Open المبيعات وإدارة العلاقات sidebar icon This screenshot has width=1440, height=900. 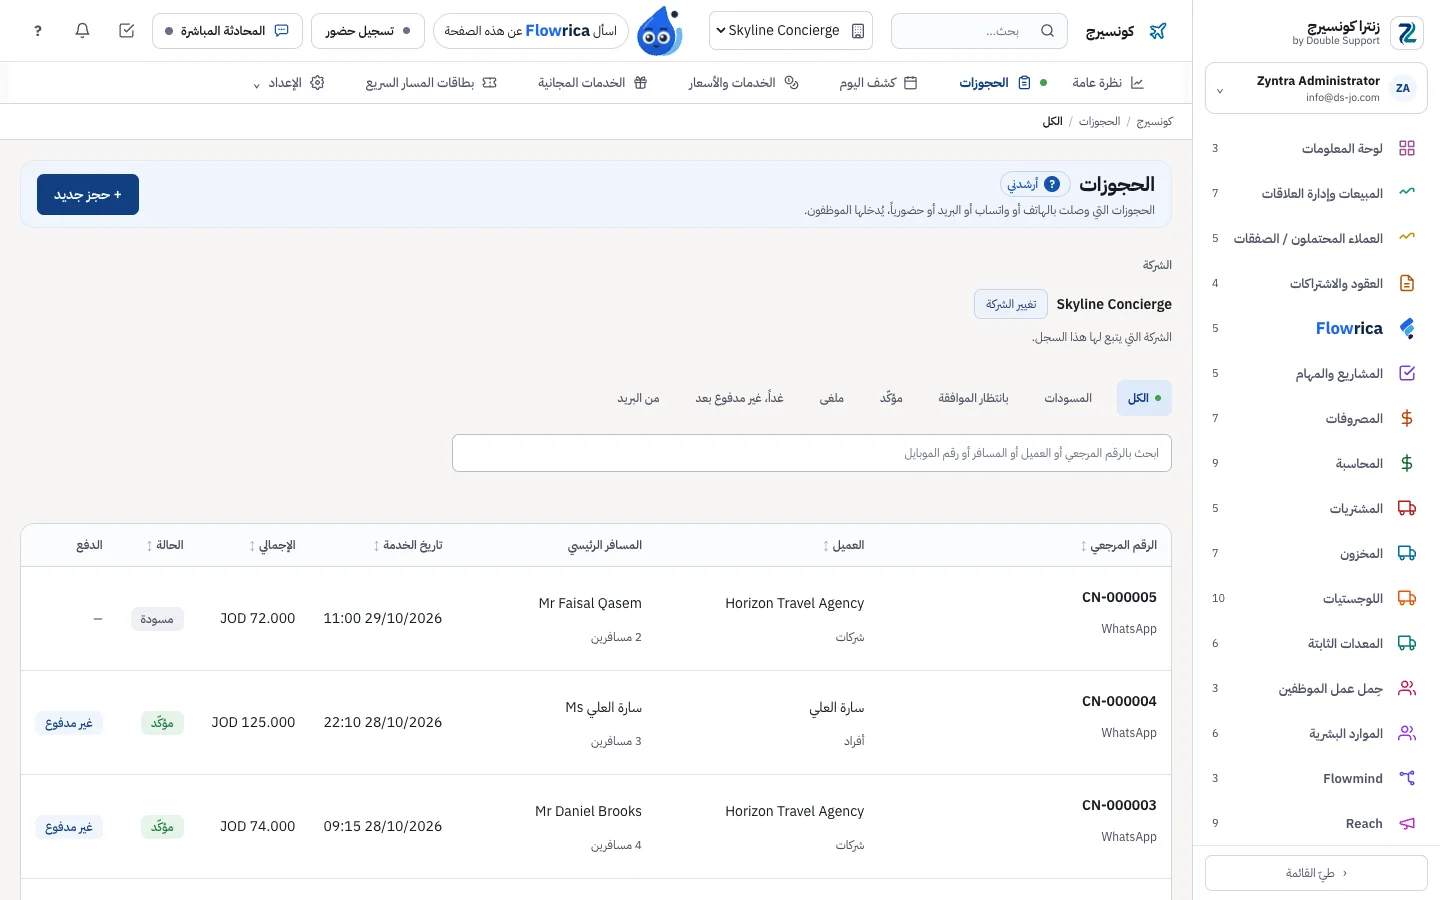click(1407, 193)
